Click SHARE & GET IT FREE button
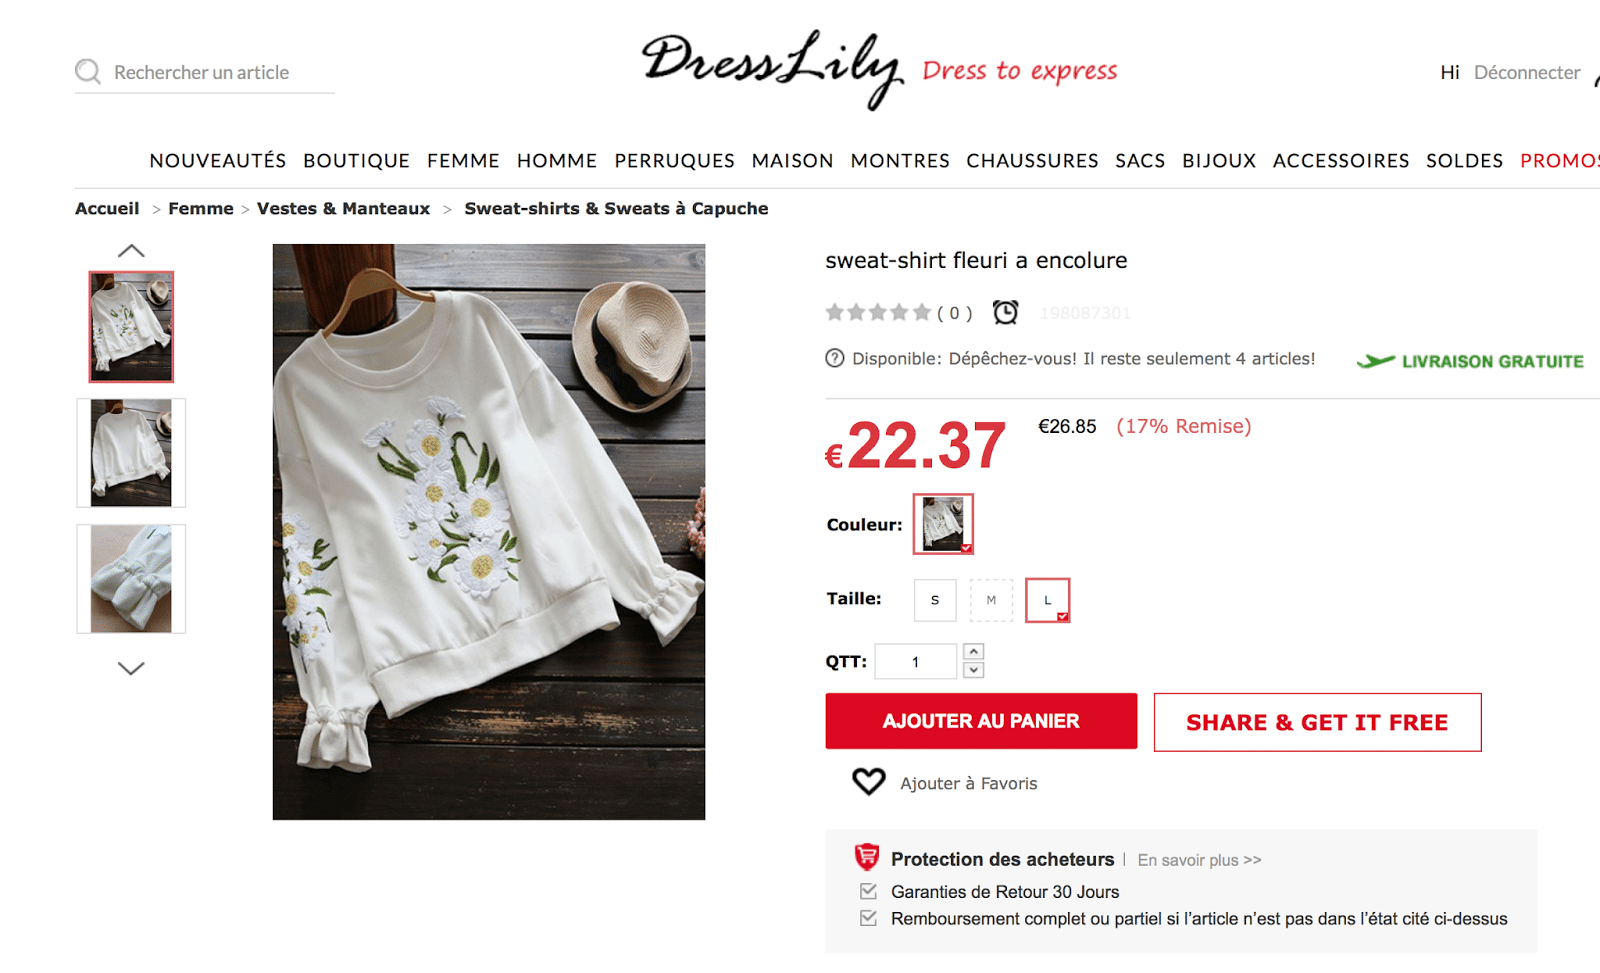The height and width of the screenshot is (973, 1600). (x=1317, y=722)
